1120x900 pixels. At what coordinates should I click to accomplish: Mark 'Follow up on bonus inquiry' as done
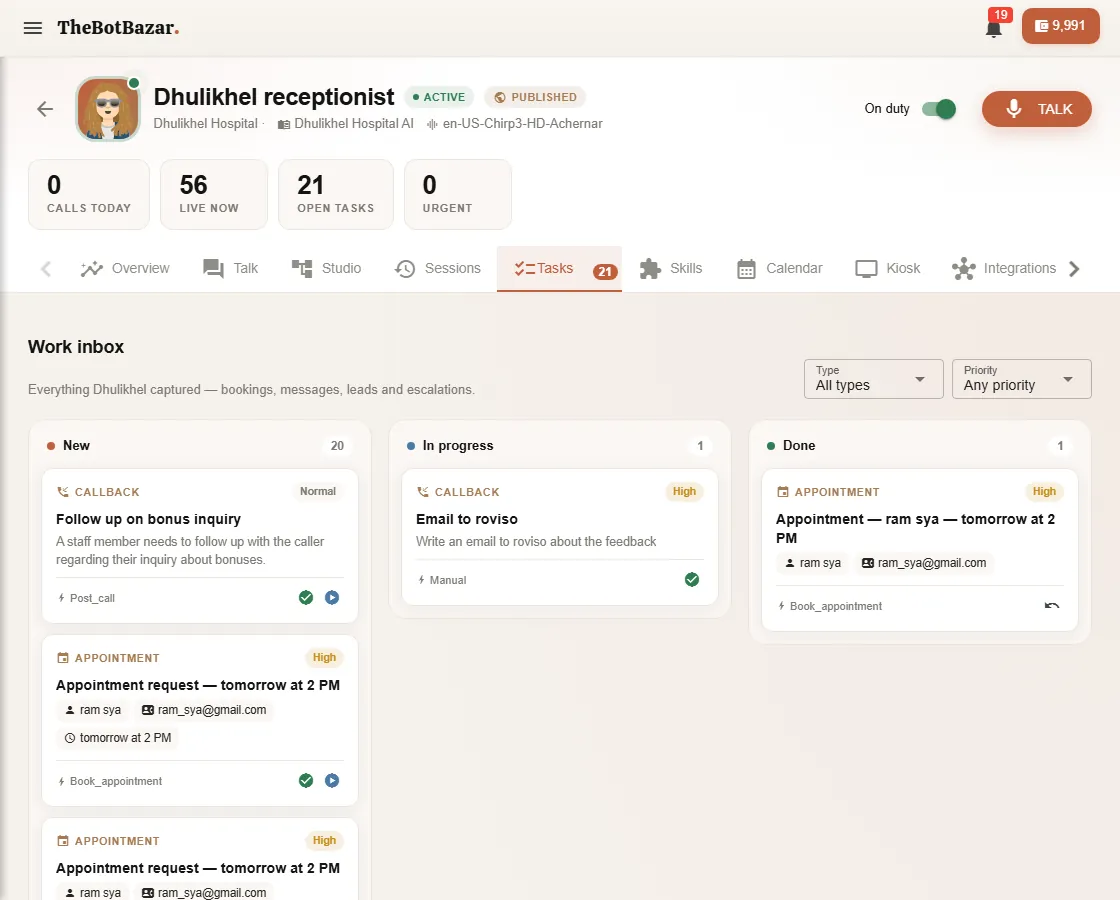click(x=306, y=598)
